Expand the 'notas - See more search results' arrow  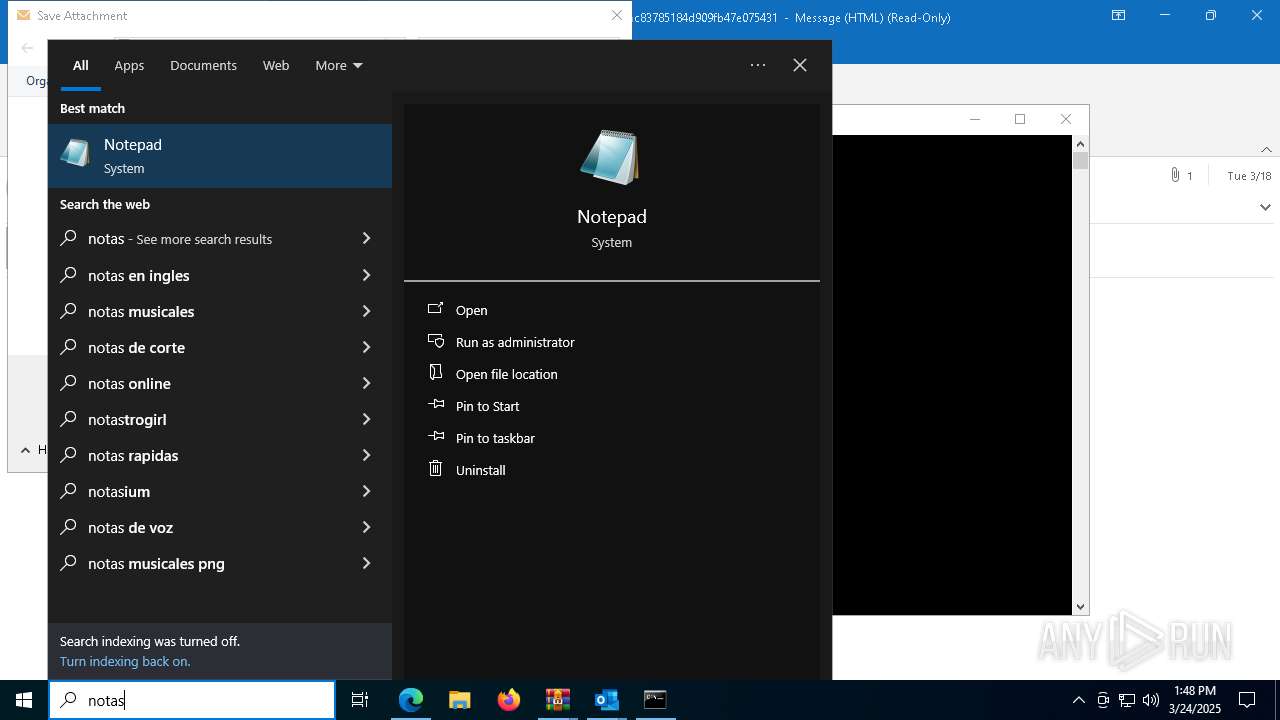366,239
